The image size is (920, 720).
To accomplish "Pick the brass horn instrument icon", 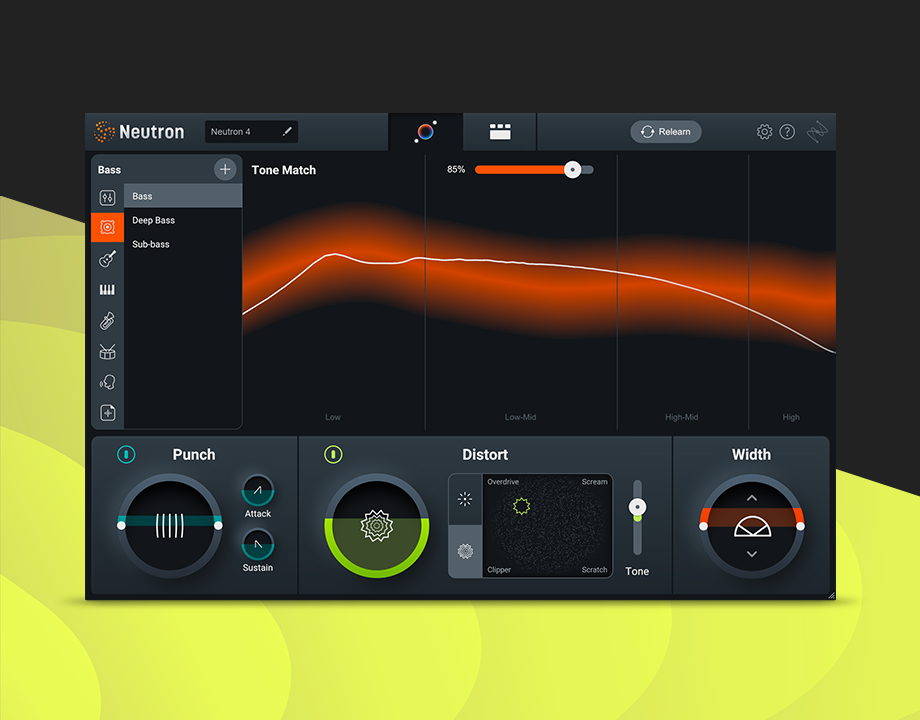I will pyautogui.click(x=107, y=321).
